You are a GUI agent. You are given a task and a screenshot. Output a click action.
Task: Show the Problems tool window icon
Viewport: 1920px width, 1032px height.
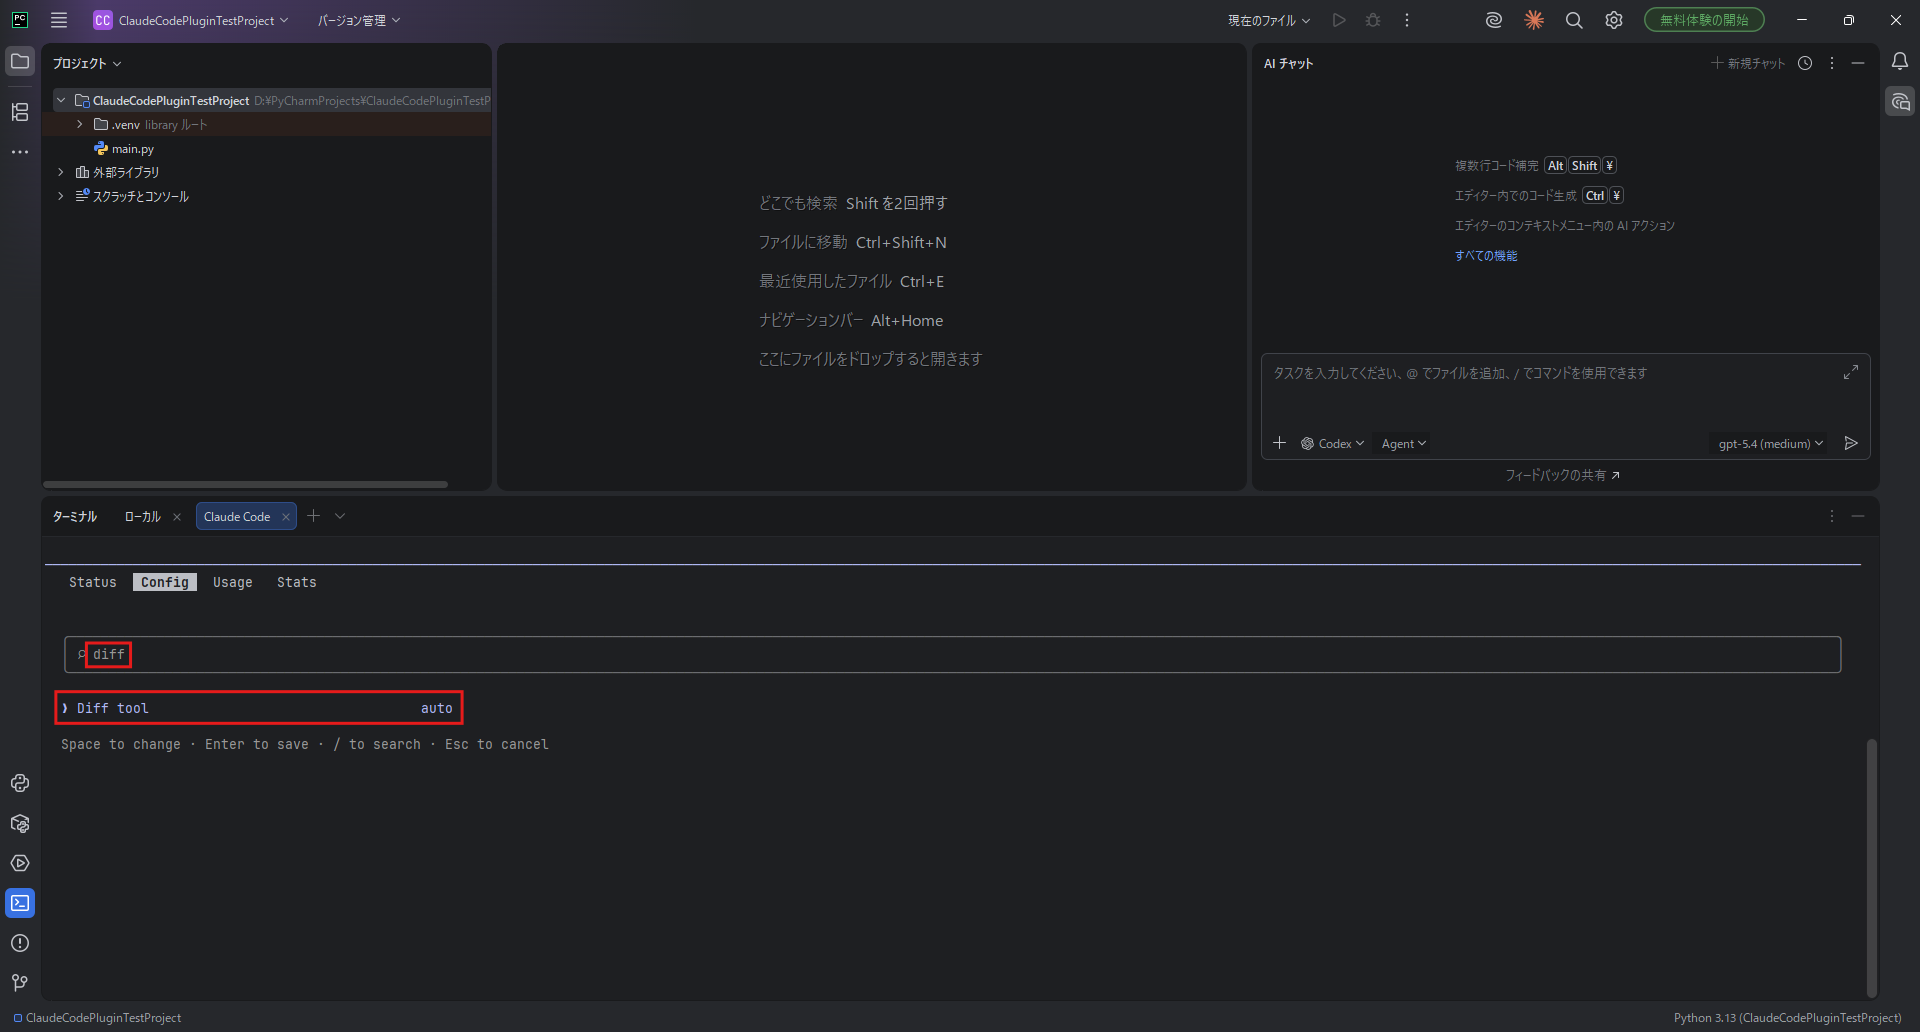[x=20, y=943]
